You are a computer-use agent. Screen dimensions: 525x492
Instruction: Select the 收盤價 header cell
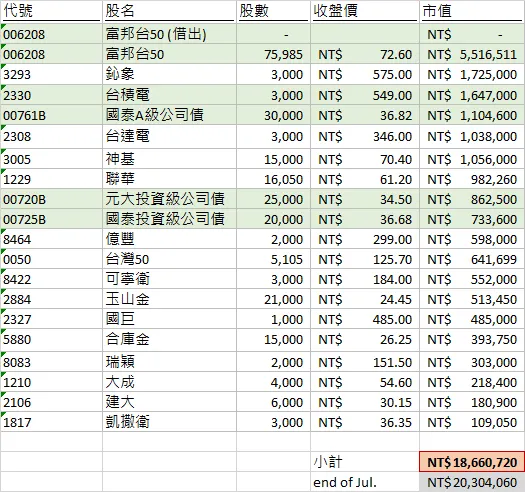[x=365, y=11]
